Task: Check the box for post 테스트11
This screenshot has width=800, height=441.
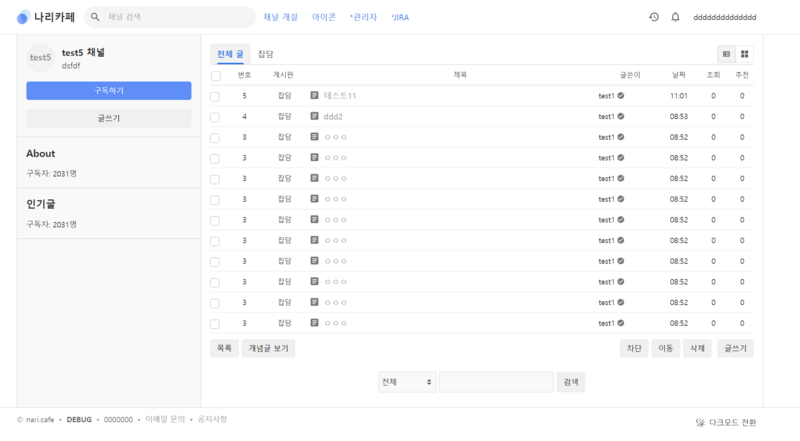Action: point(215,96)
